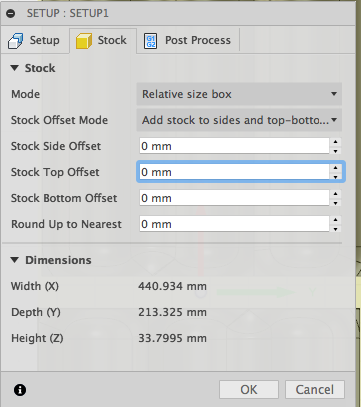Click the Cancel button
This screenshot has width=361, height=407.
point(315,389)
